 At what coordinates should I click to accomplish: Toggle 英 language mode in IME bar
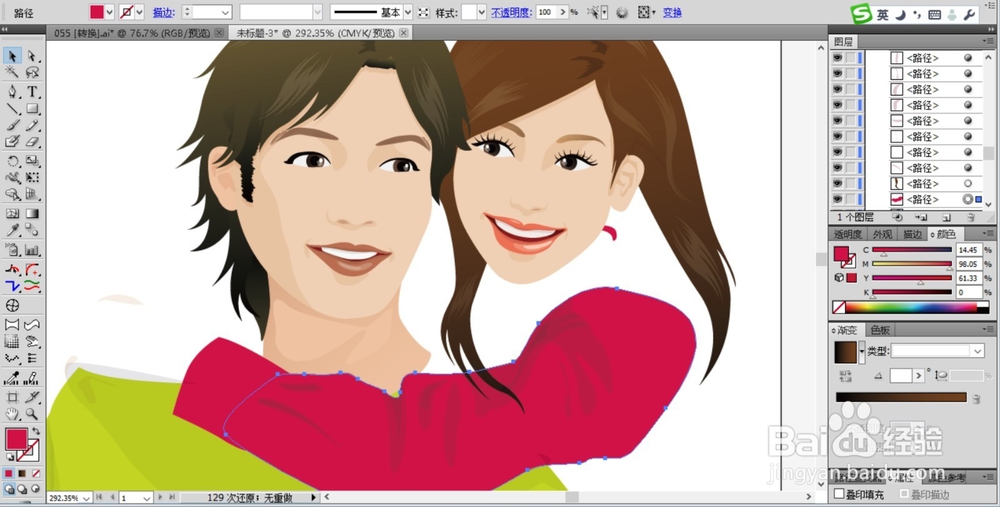click(x=883, y=15)
